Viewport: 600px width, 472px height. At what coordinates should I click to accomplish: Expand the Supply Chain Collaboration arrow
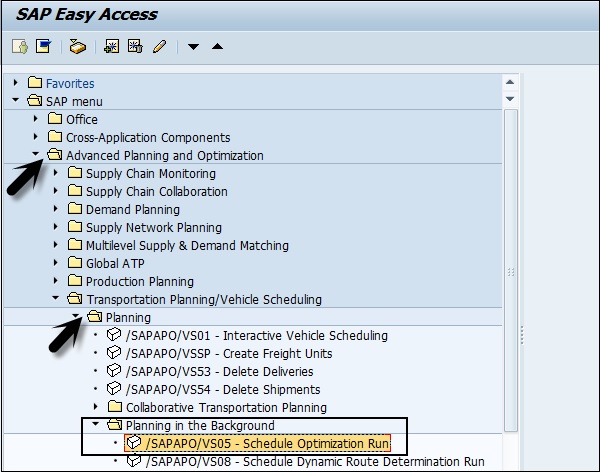pyautogui.click(x=55, y=191)
